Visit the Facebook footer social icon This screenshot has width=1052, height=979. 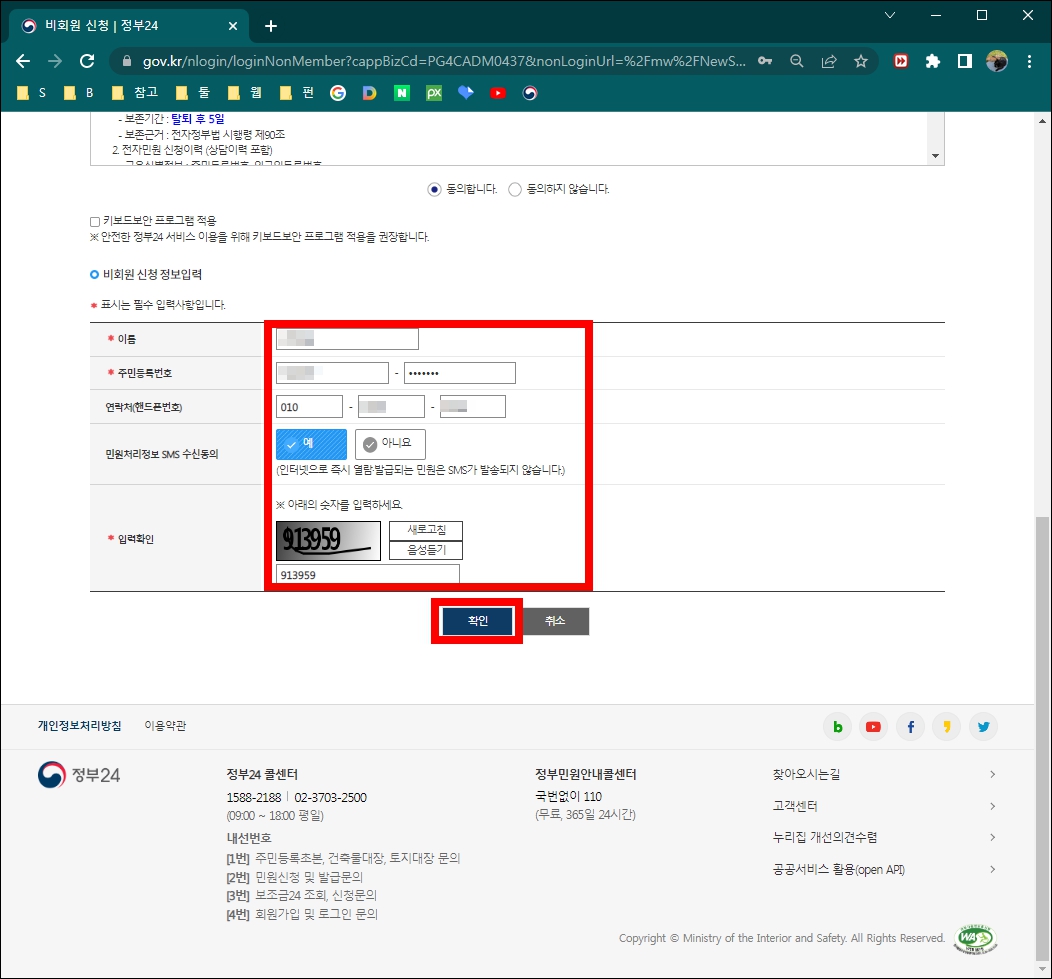[x=910, y=727]
